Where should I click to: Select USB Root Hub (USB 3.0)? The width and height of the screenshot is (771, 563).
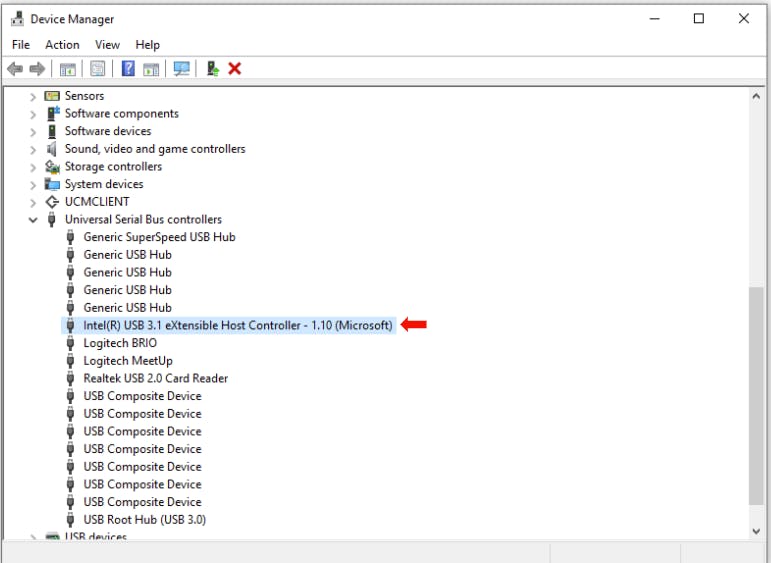tap(145, 520)
